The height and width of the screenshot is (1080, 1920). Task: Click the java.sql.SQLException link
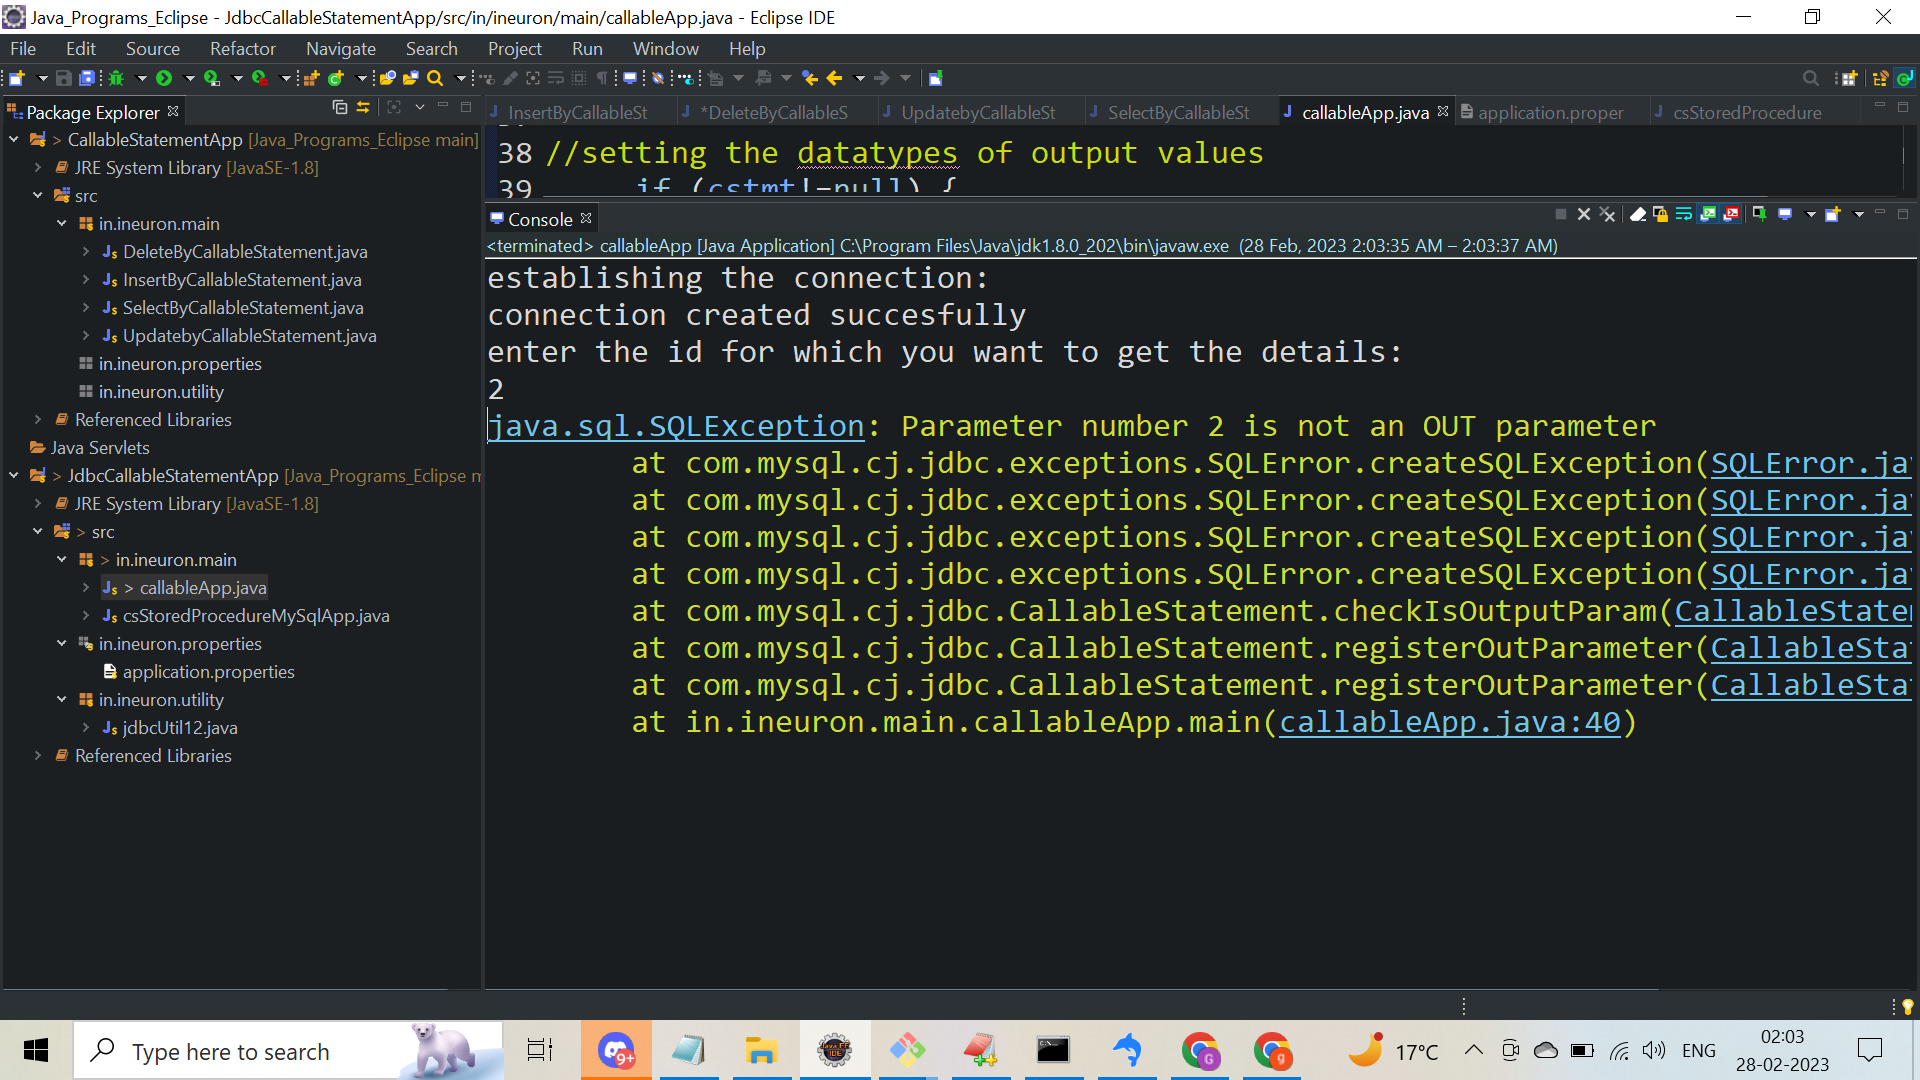(x=676, y=426)
